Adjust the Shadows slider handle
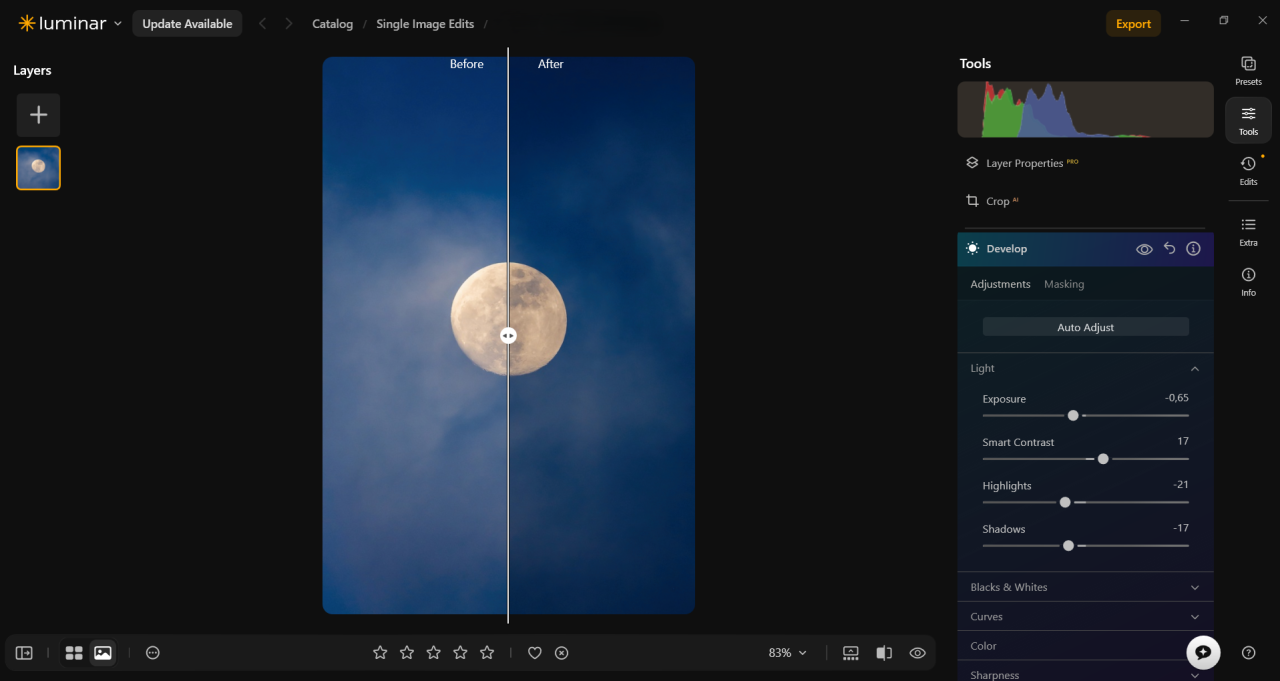This screenshot has height=681, width=1280. pyautogui.click(x=1069, y=546)
